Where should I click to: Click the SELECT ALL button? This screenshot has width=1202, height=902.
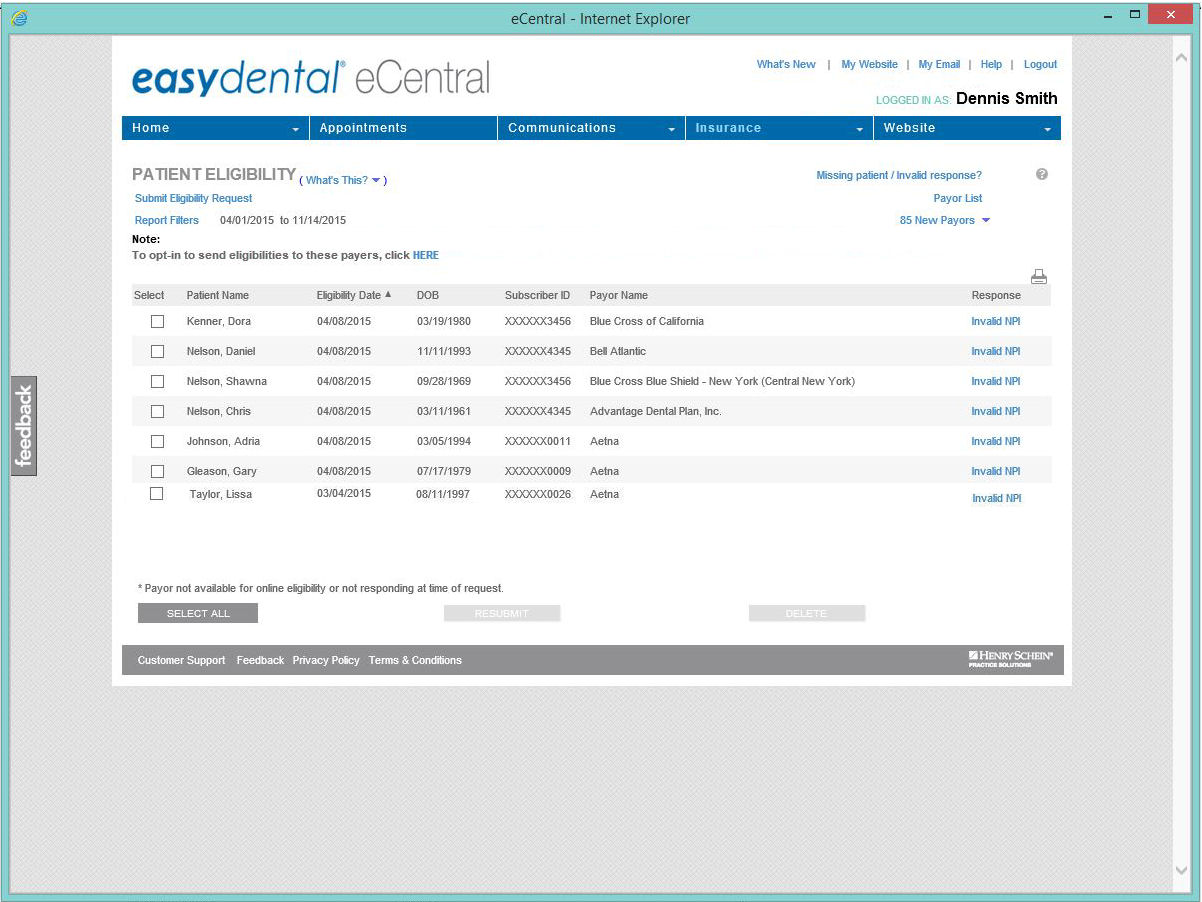198,613
